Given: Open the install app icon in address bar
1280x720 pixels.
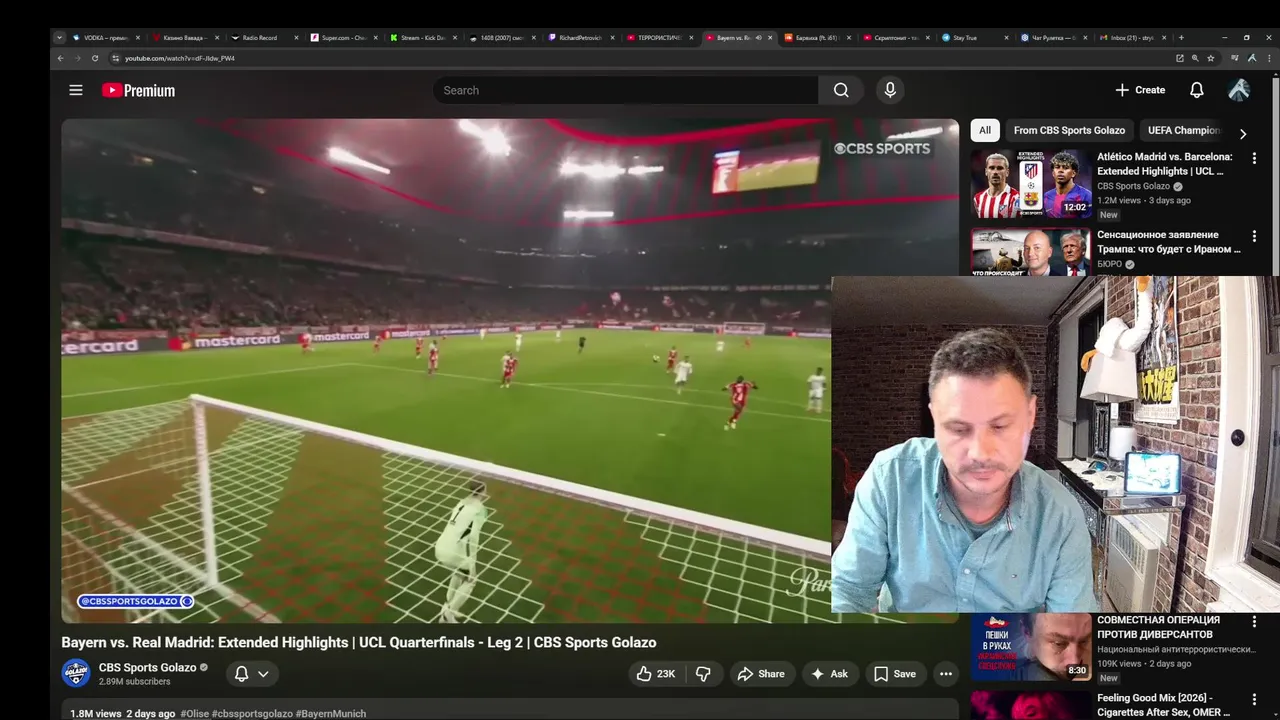Looking at the screenshot, I should click(x=1179, y=58).
